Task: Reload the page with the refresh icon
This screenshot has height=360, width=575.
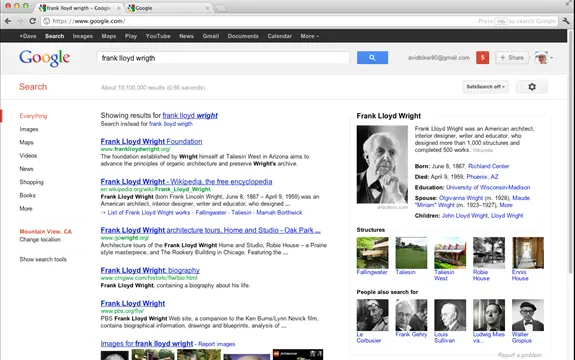Action: [32, 21]
